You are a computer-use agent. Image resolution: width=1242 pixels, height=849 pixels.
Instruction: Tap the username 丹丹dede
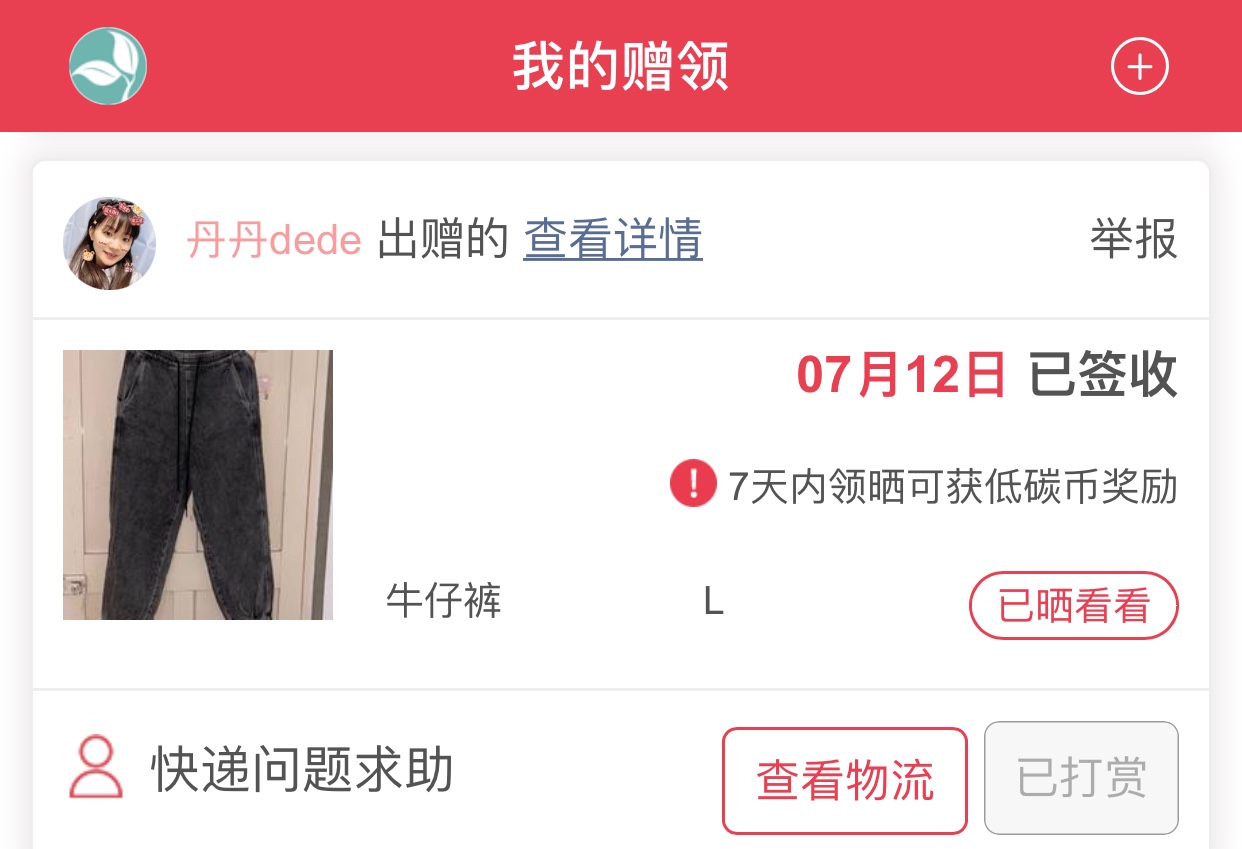click(x=274, y=241)
